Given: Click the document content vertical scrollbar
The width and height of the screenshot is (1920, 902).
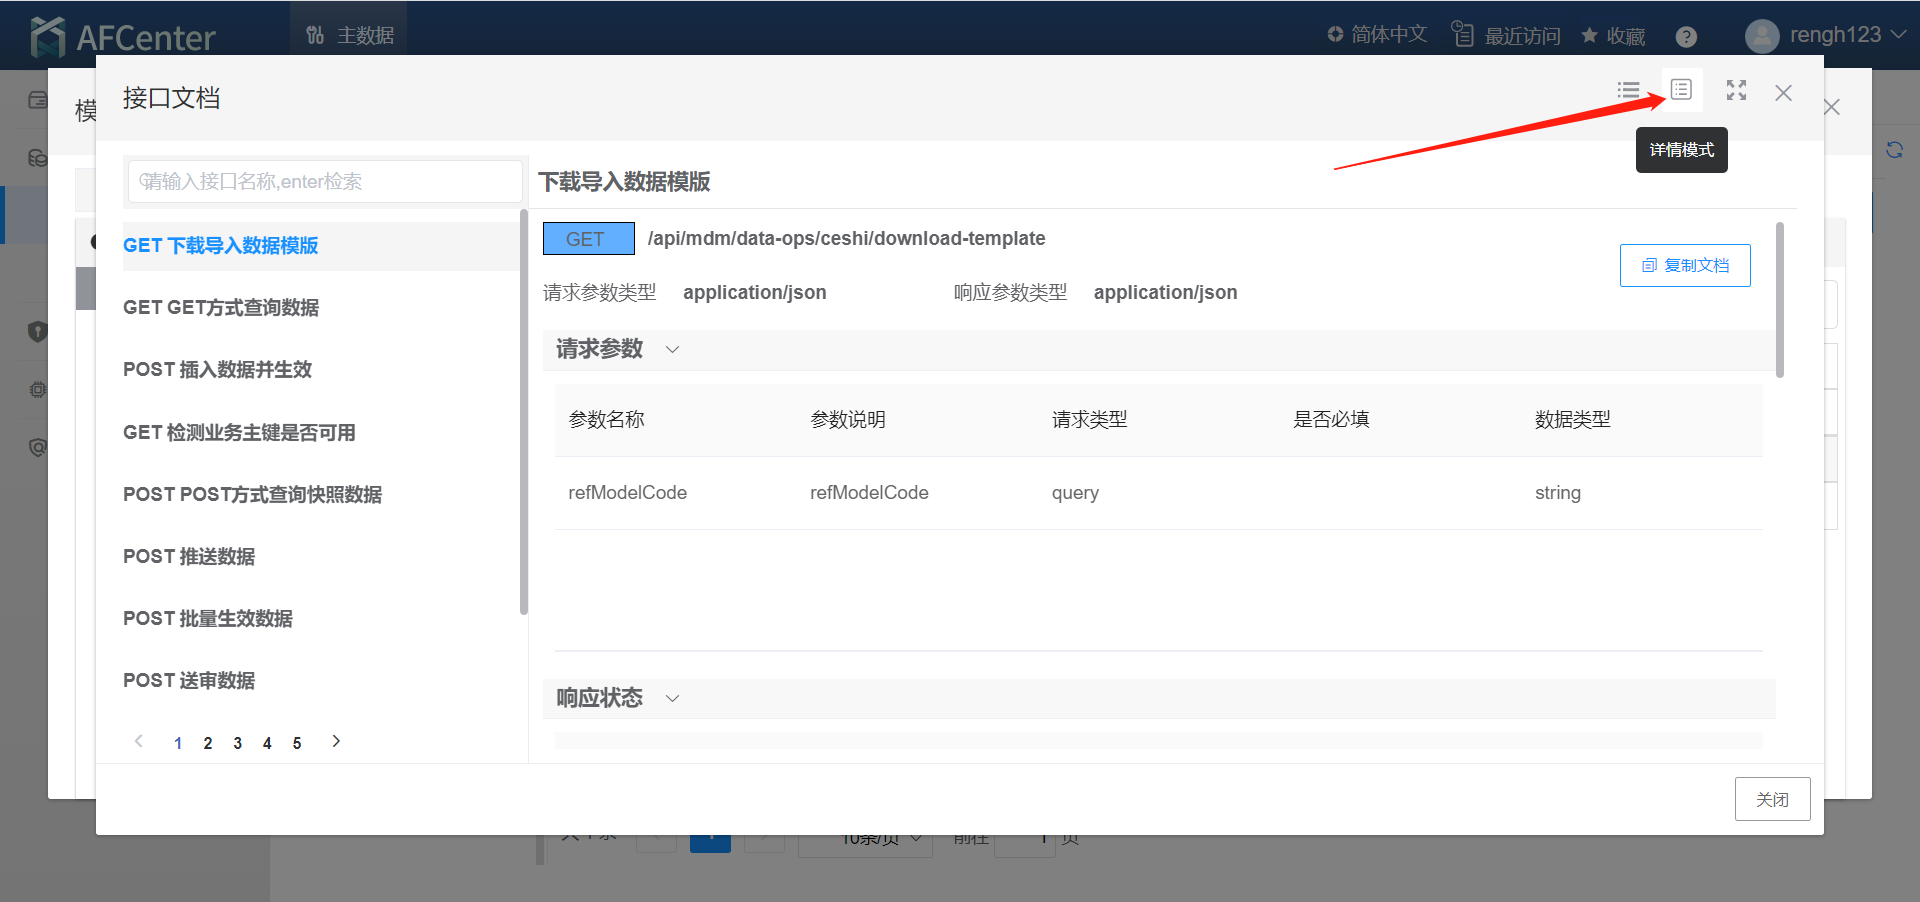Looking at the screenshot, I should pyautogui.click(x=1779, y=300).
